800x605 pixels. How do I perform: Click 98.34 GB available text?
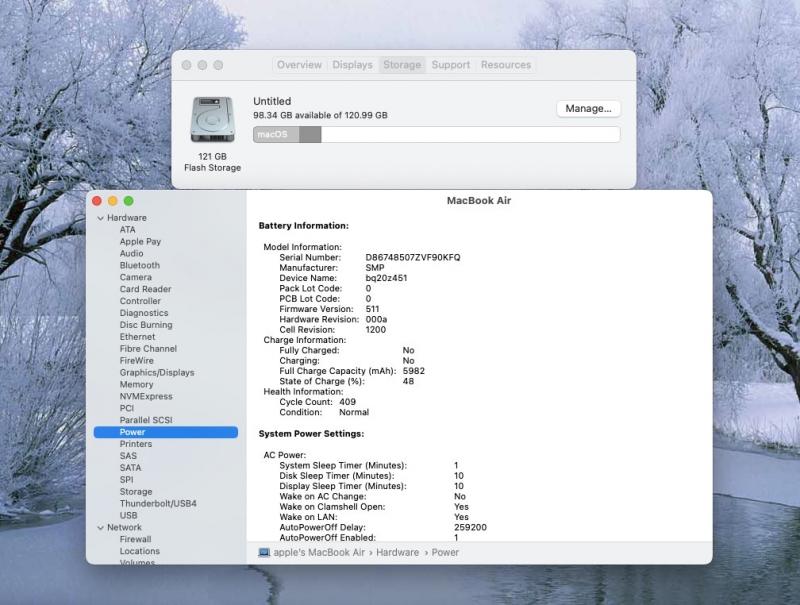point(320,115)
